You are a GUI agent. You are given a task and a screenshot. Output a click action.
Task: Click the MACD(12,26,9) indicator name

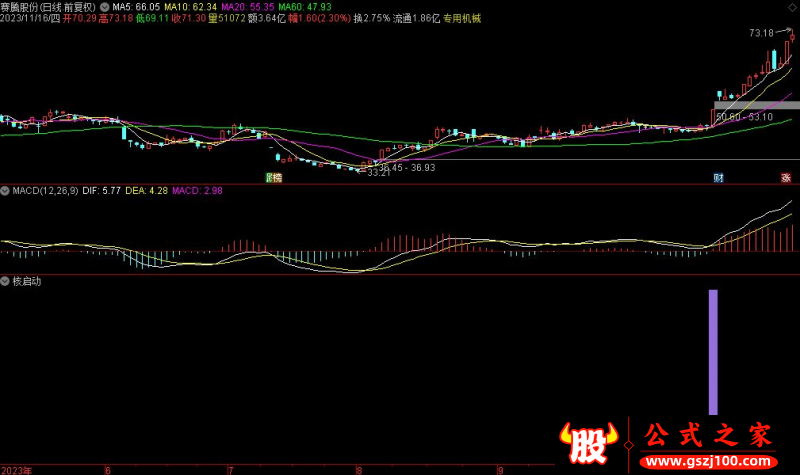45,191
